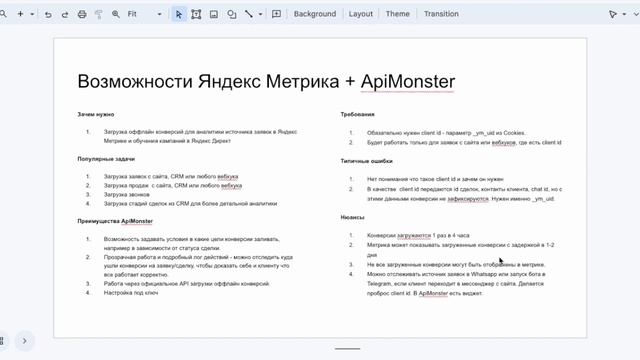Open the Fit zoom level dropdown
This screenshot has height=360, width=640.
144,14
